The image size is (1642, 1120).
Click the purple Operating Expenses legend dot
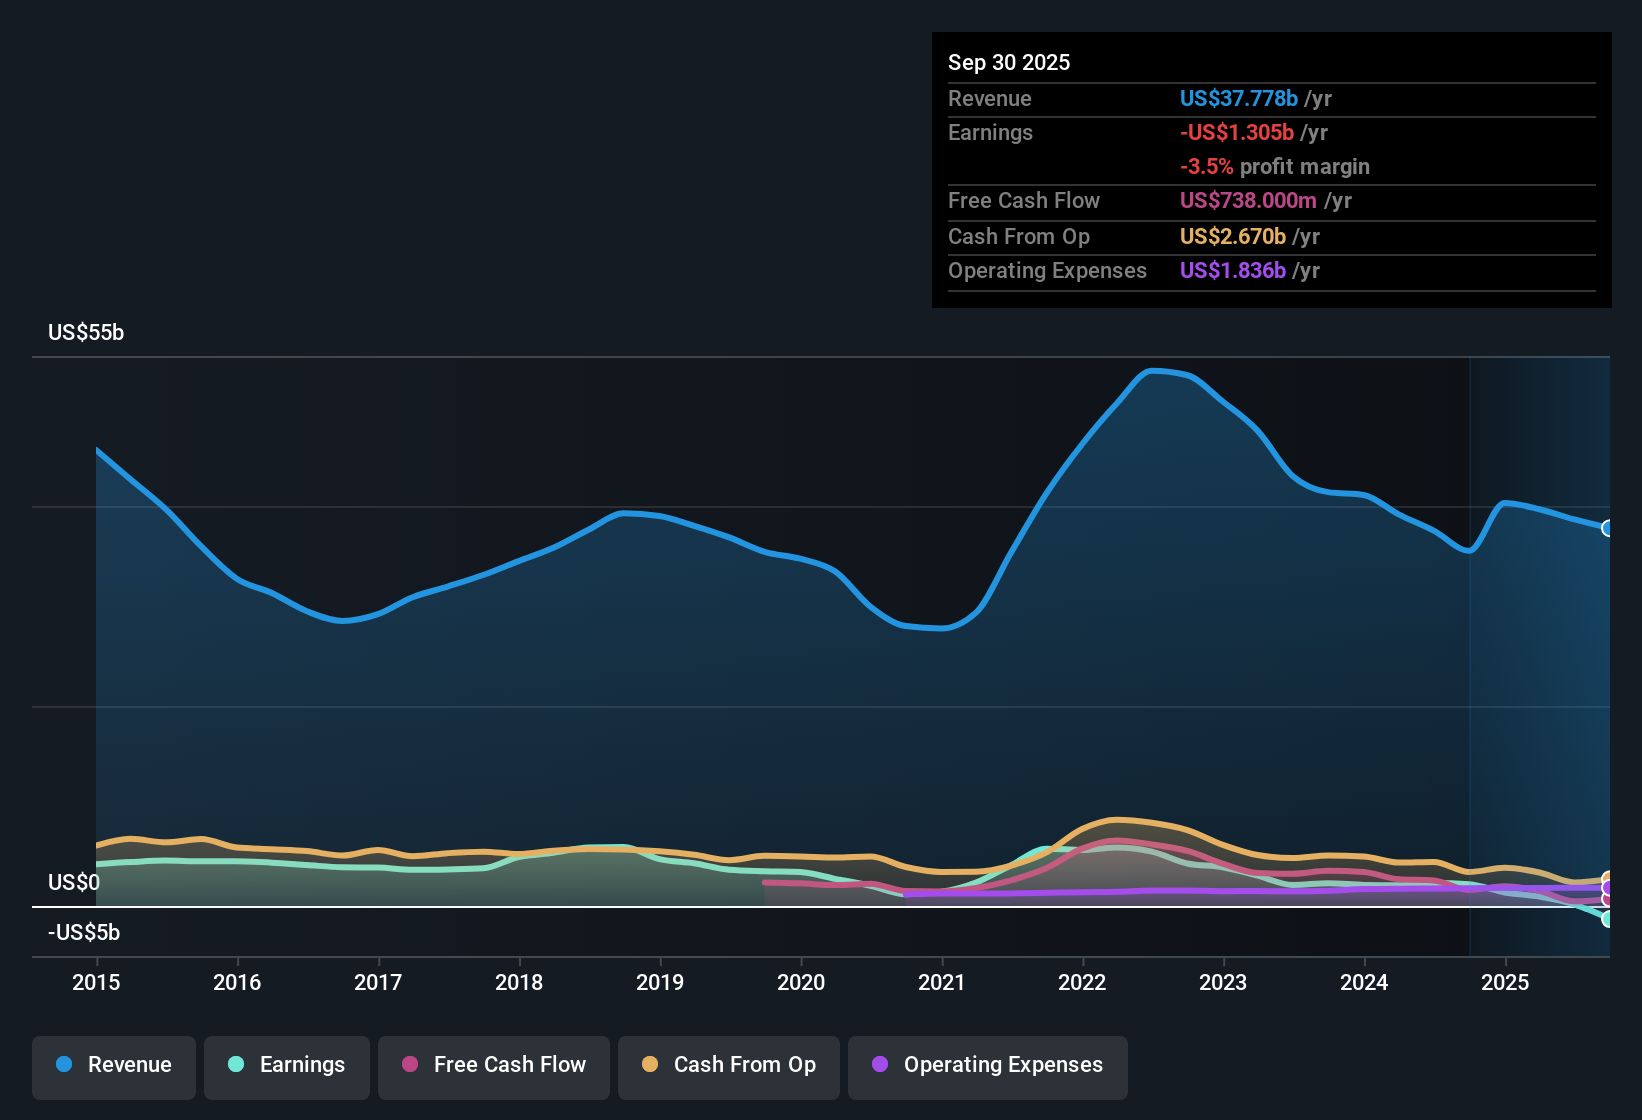[x=879, y=1065]
